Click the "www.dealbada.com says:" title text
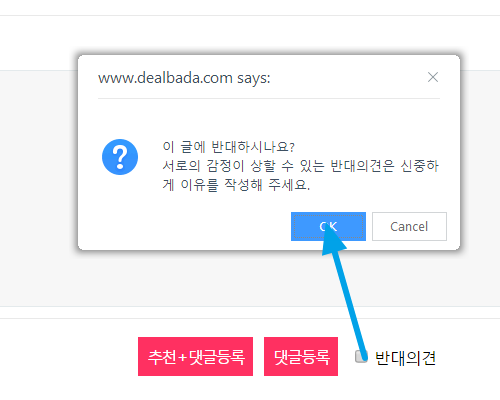The image size is (500, 400). 184,78
